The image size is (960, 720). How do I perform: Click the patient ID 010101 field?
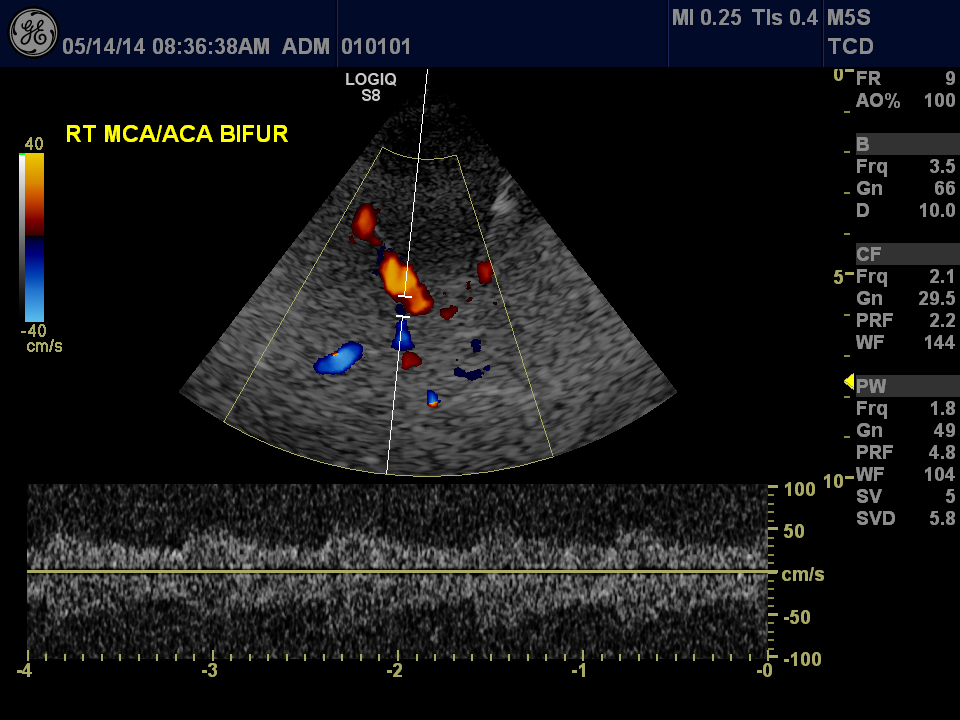(376, 47)
